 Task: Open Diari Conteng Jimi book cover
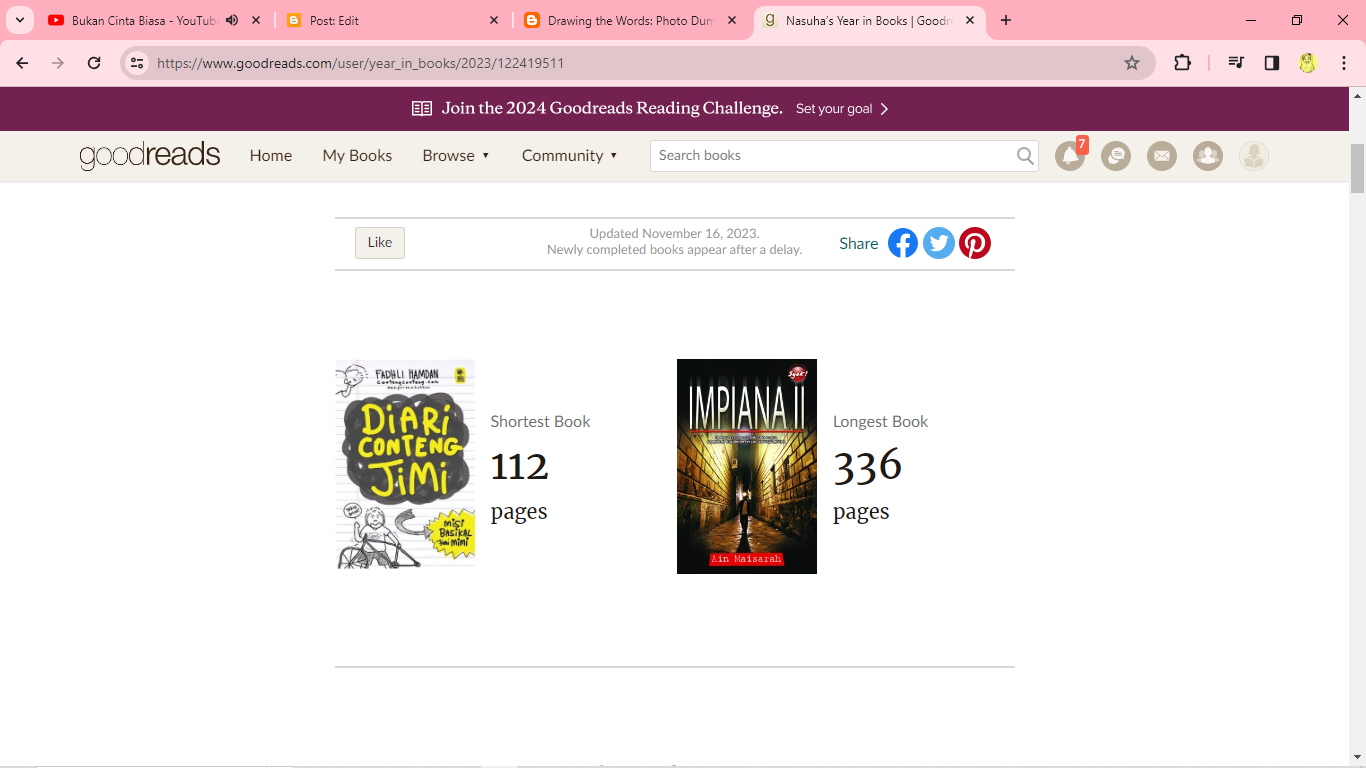[x=405, y=464]
